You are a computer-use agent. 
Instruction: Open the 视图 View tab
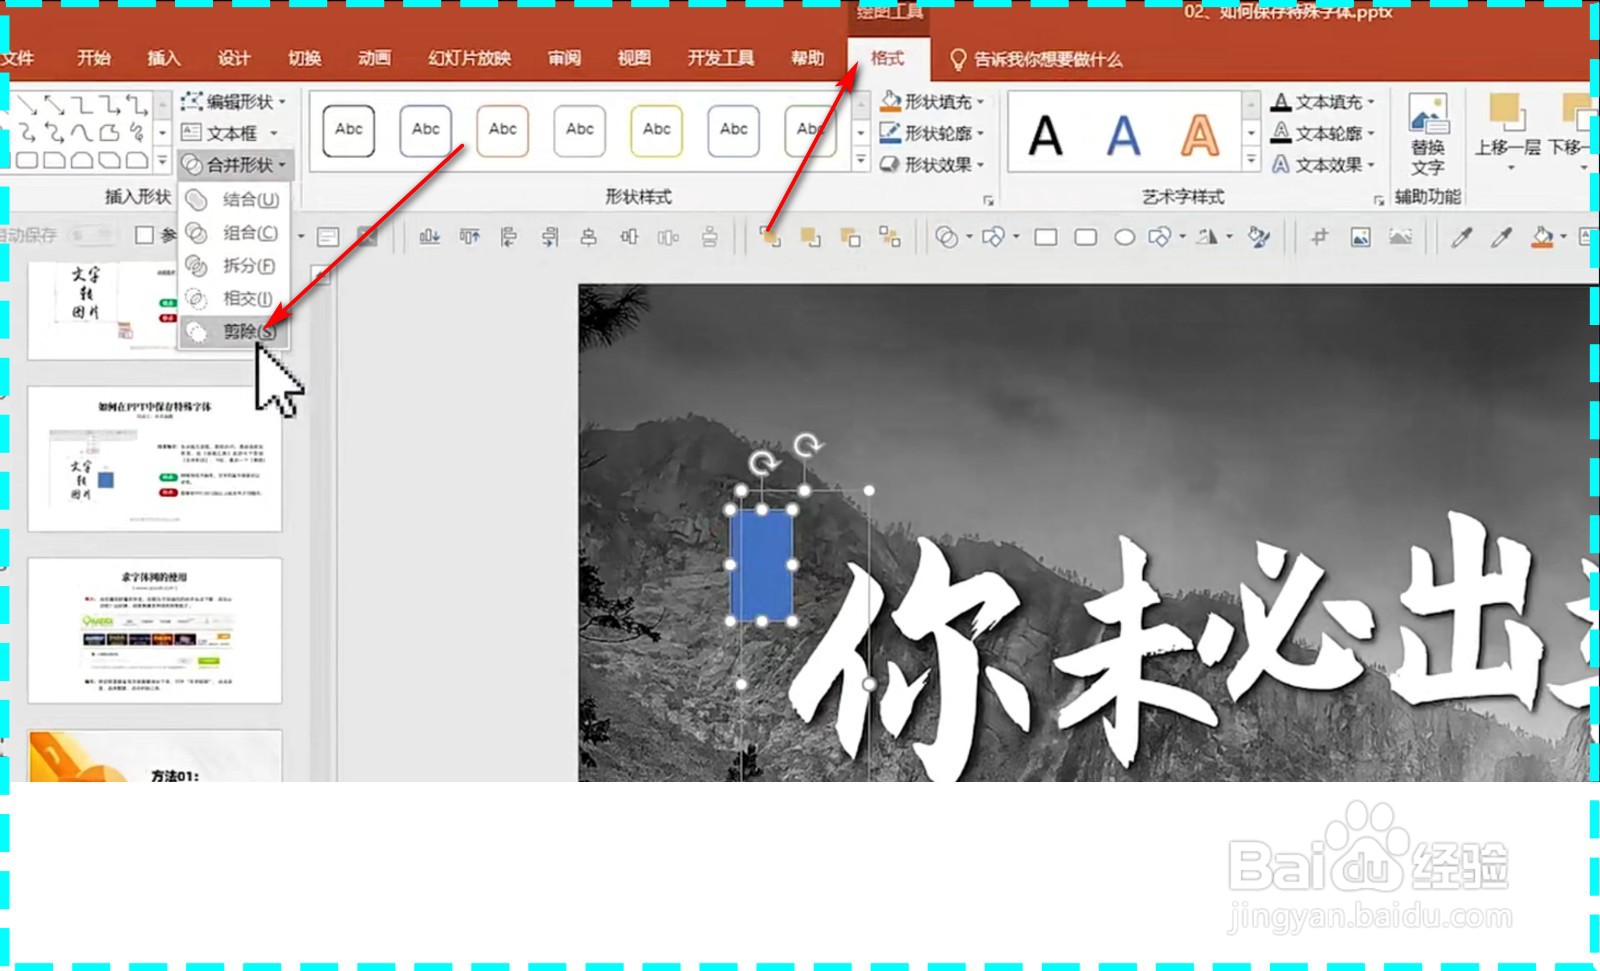pyautogui.click(x=634, y=58)
